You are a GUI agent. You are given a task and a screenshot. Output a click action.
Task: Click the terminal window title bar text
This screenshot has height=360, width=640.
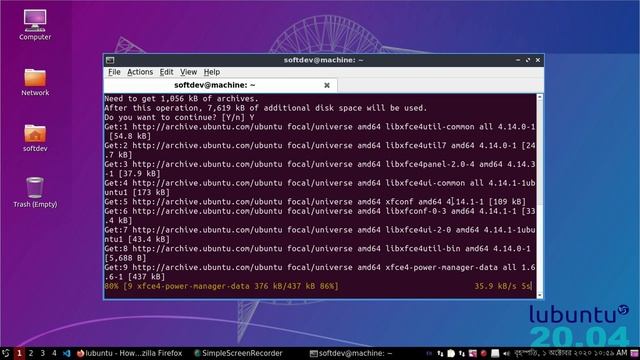point(323,60)
